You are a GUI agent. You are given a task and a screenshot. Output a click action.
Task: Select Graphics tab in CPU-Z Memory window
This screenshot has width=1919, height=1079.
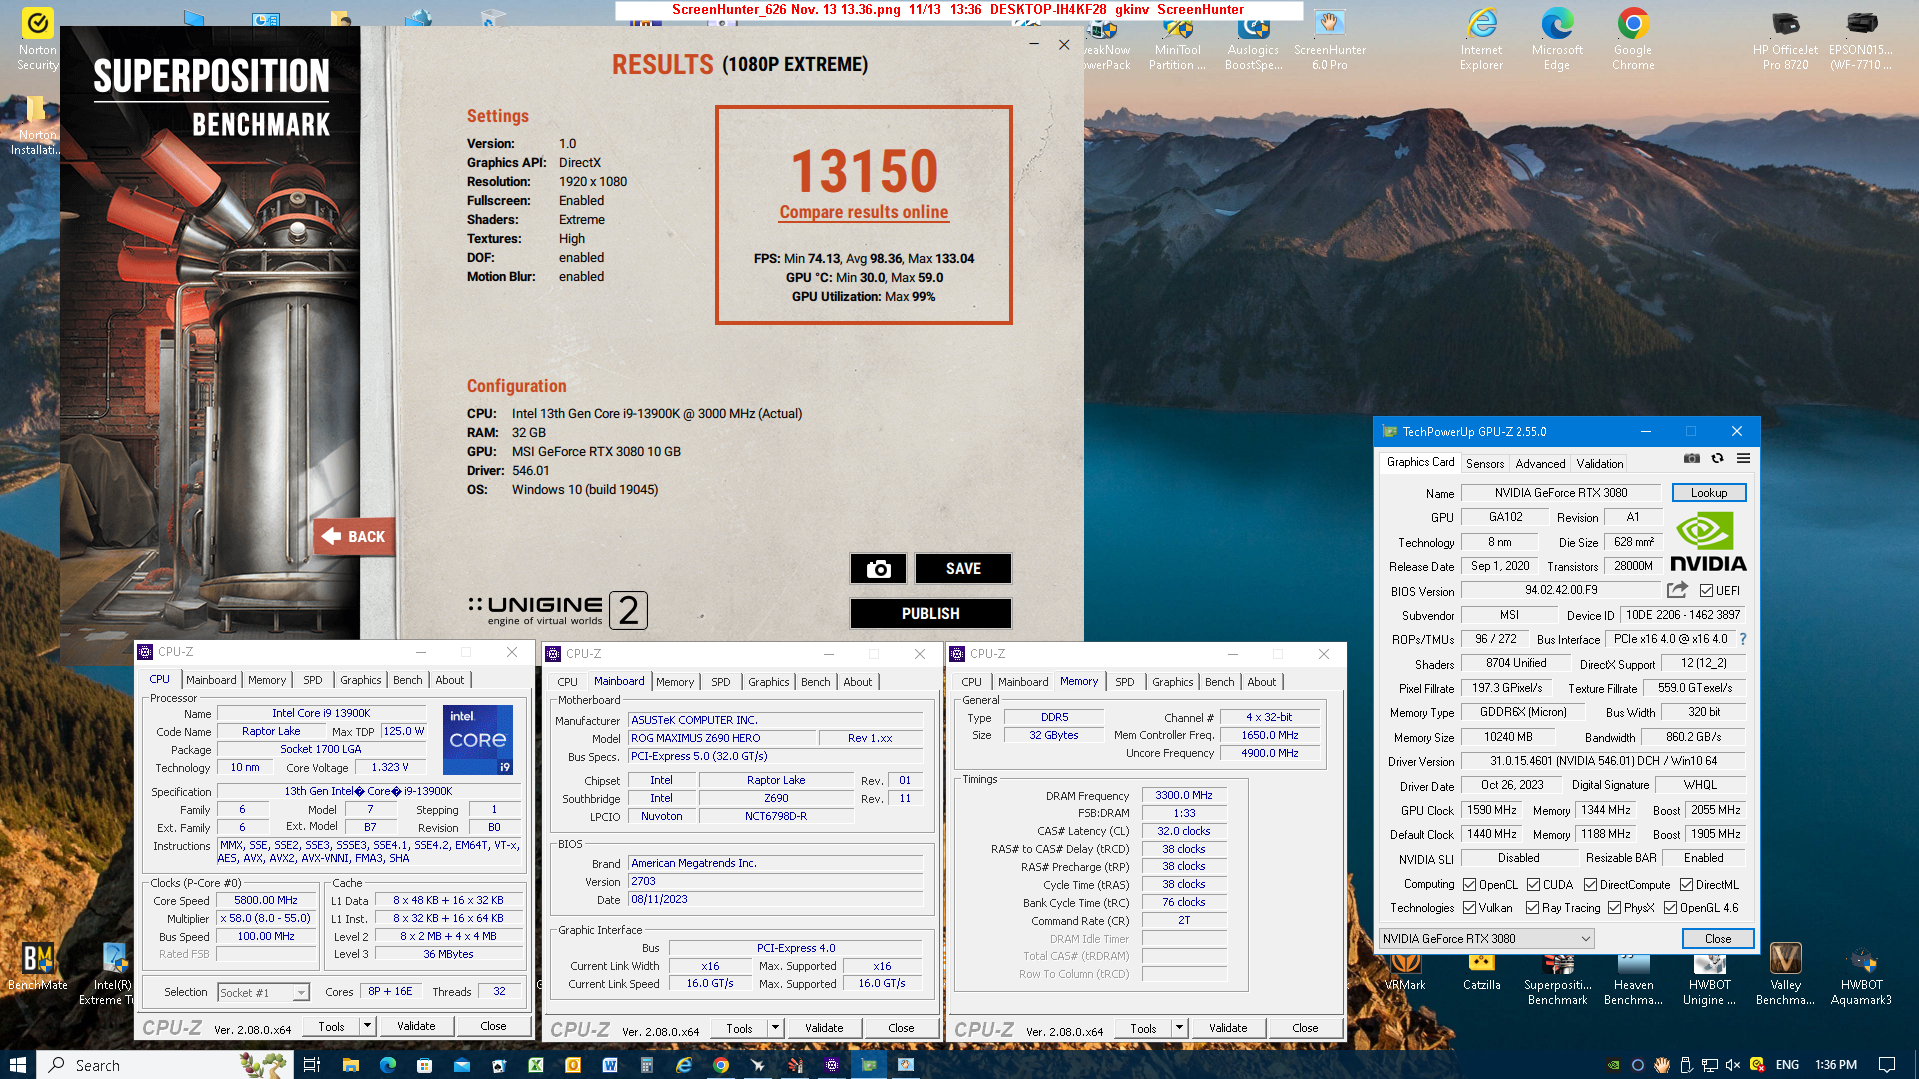(1172, 681)
